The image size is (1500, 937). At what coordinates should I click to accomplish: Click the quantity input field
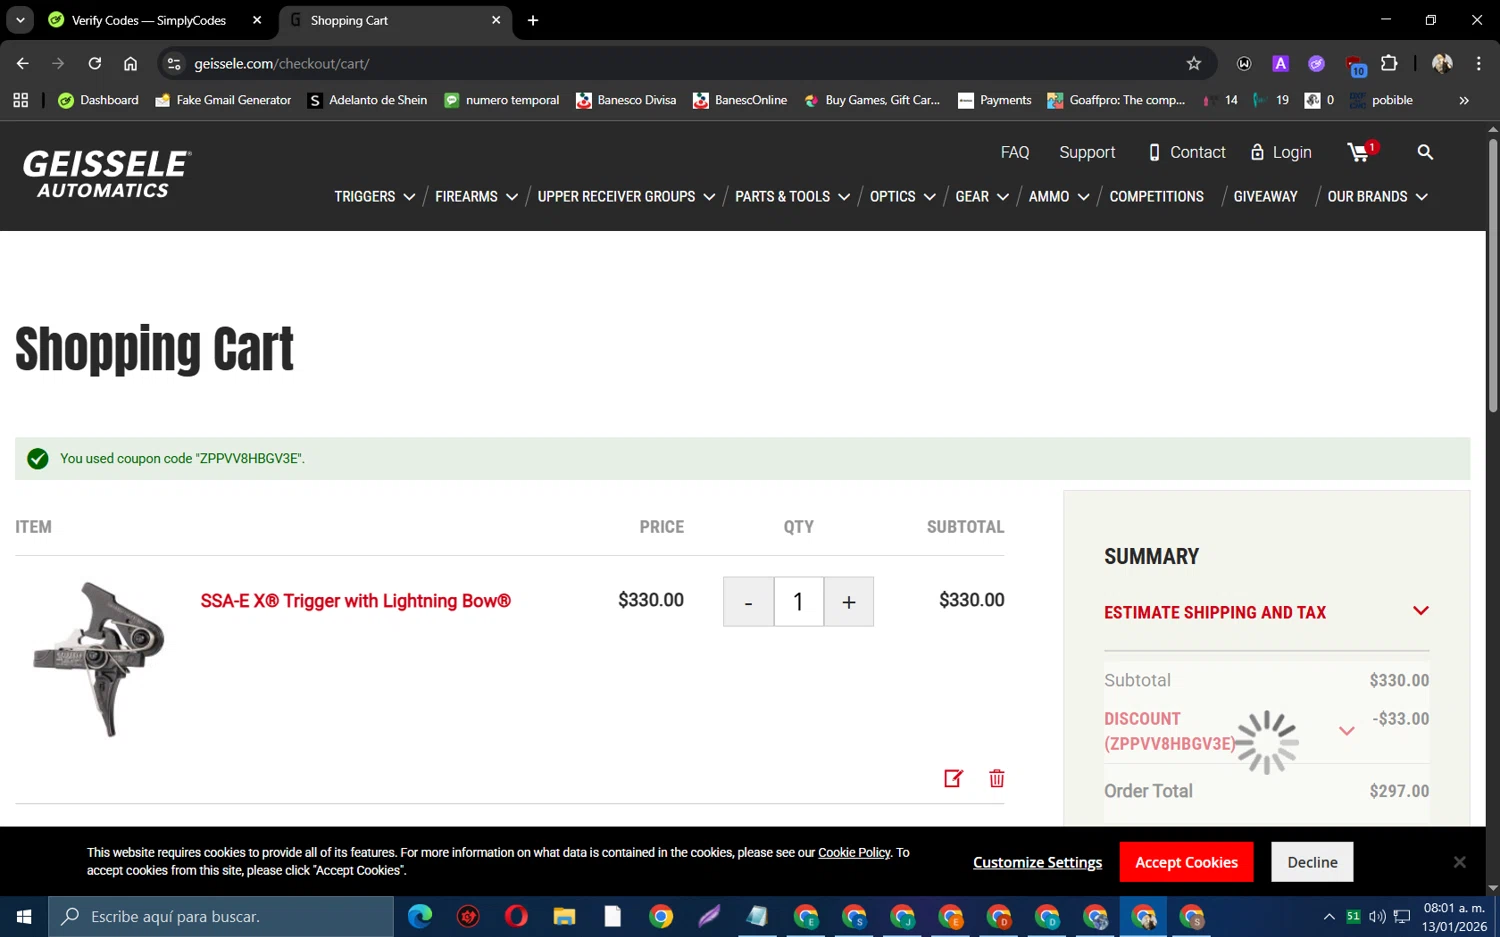pos(798,601)
